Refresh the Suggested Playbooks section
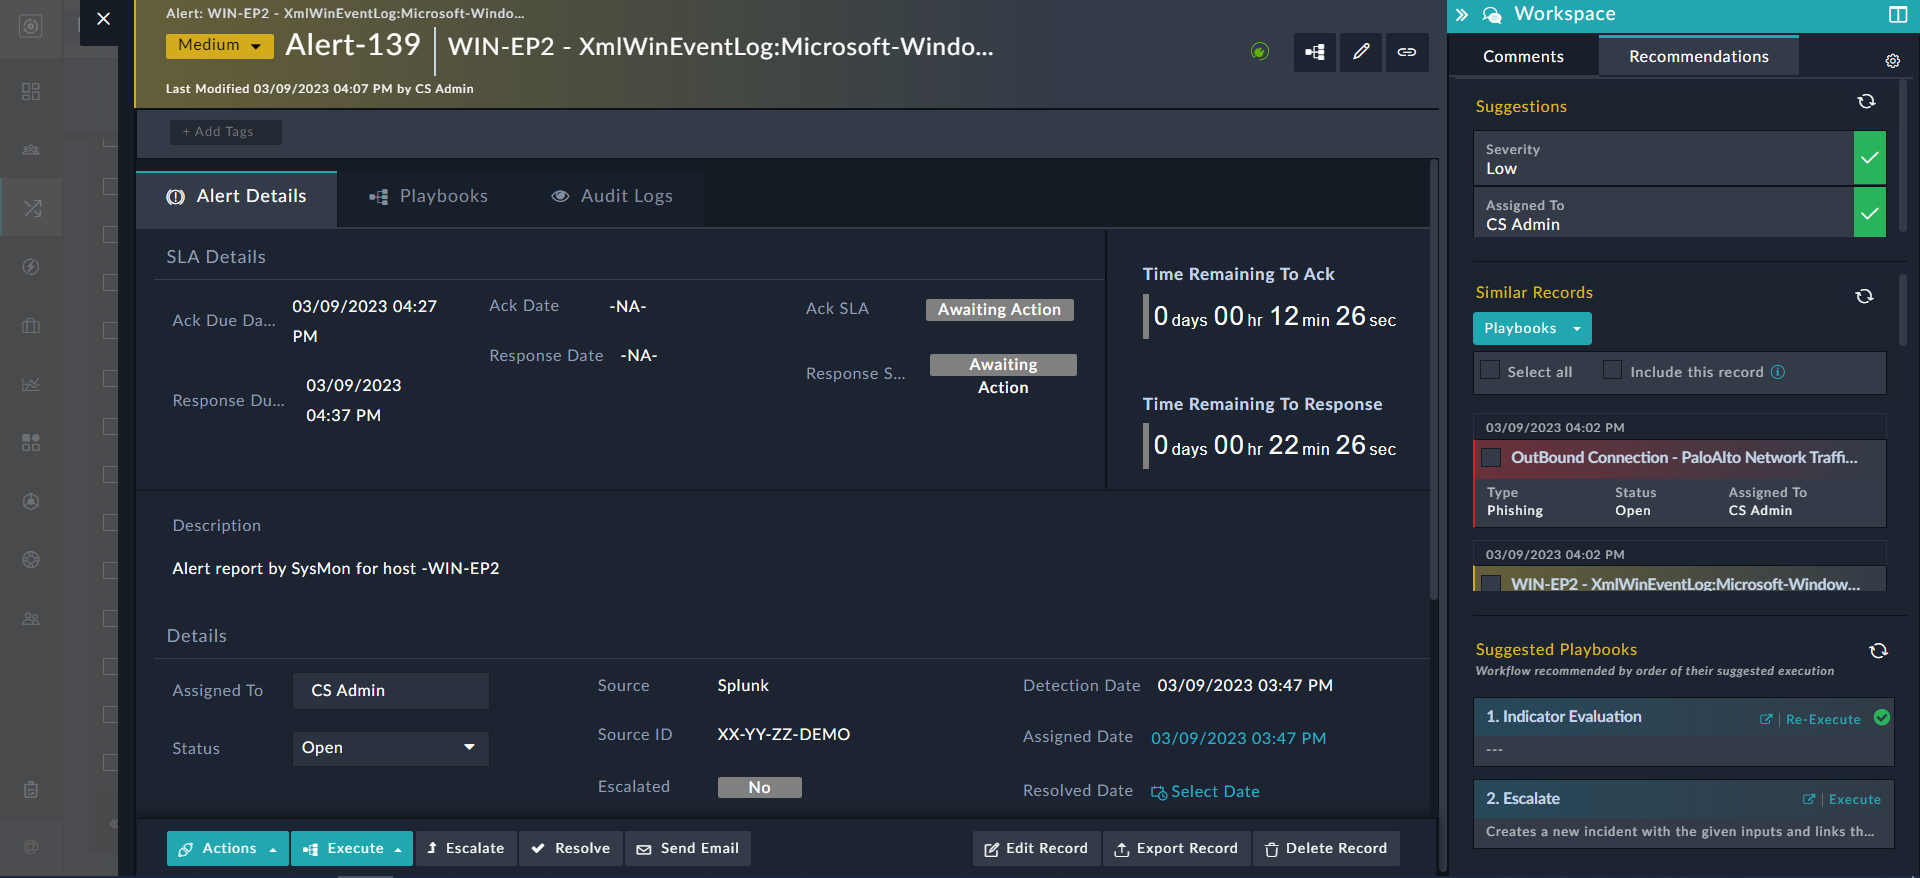Viewport: 1920px width, 878px height. 1878,651
